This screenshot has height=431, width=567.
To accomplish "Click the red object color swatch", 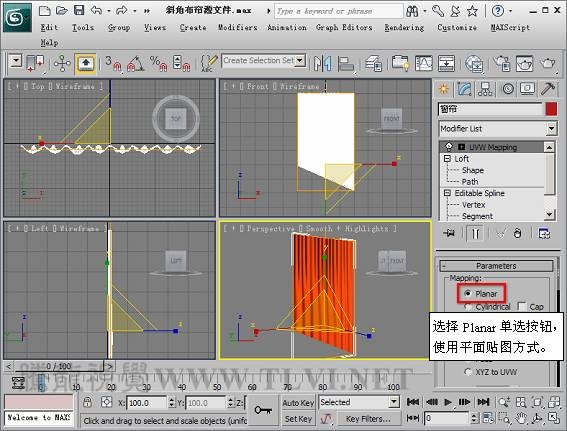I will [551, 109].
